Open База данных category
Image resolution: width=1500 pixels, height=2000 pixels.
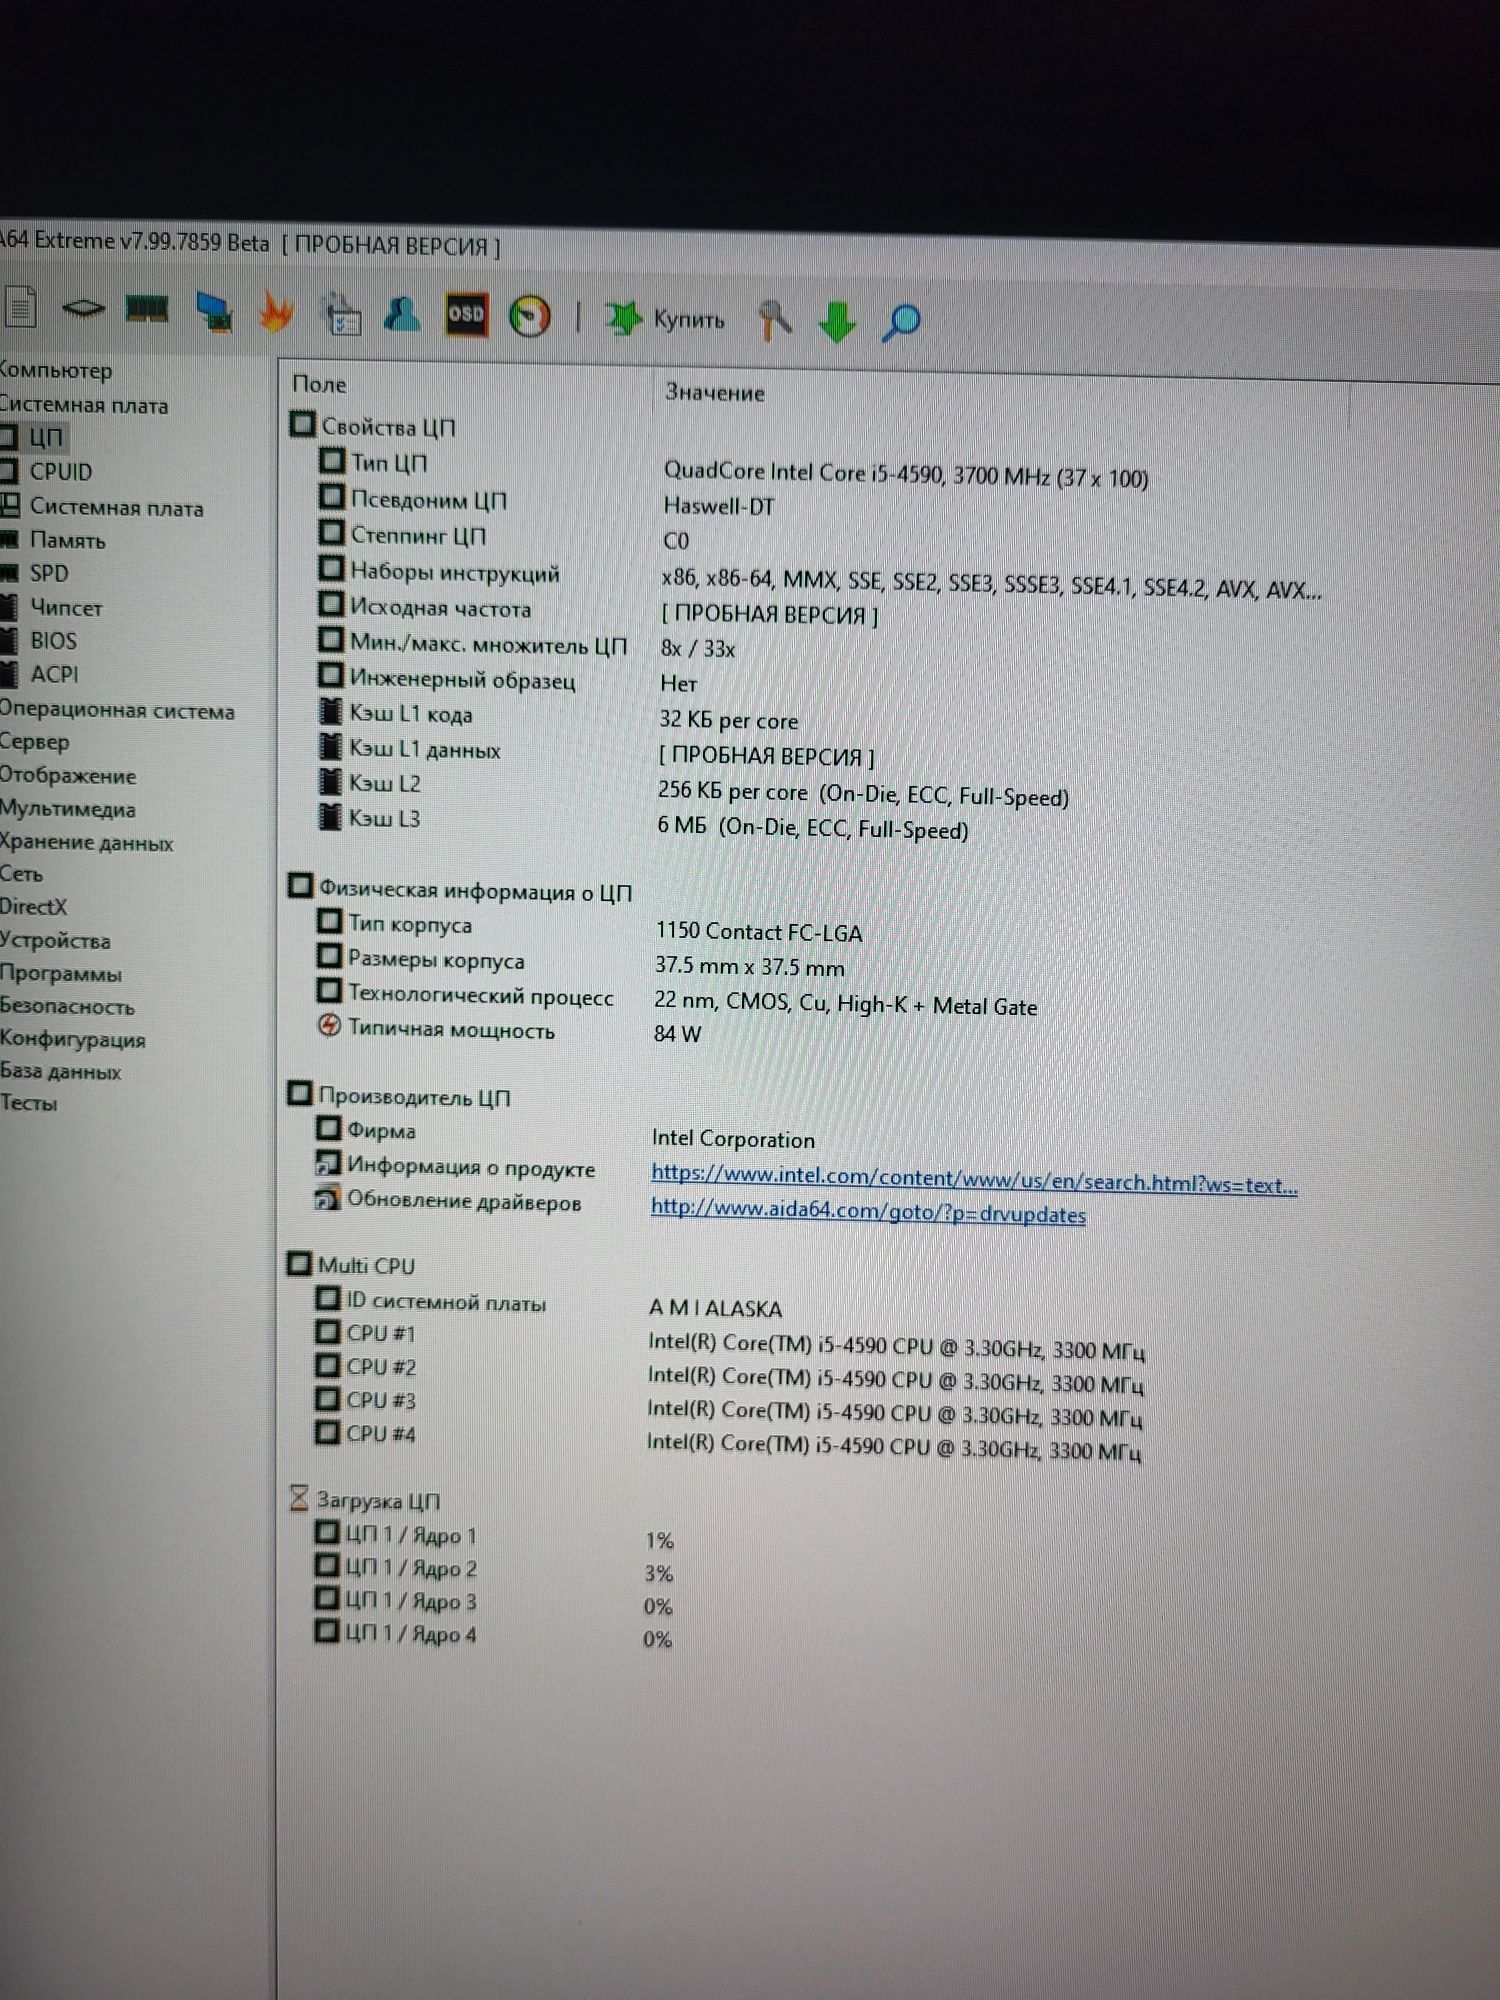pos(60,1071)
